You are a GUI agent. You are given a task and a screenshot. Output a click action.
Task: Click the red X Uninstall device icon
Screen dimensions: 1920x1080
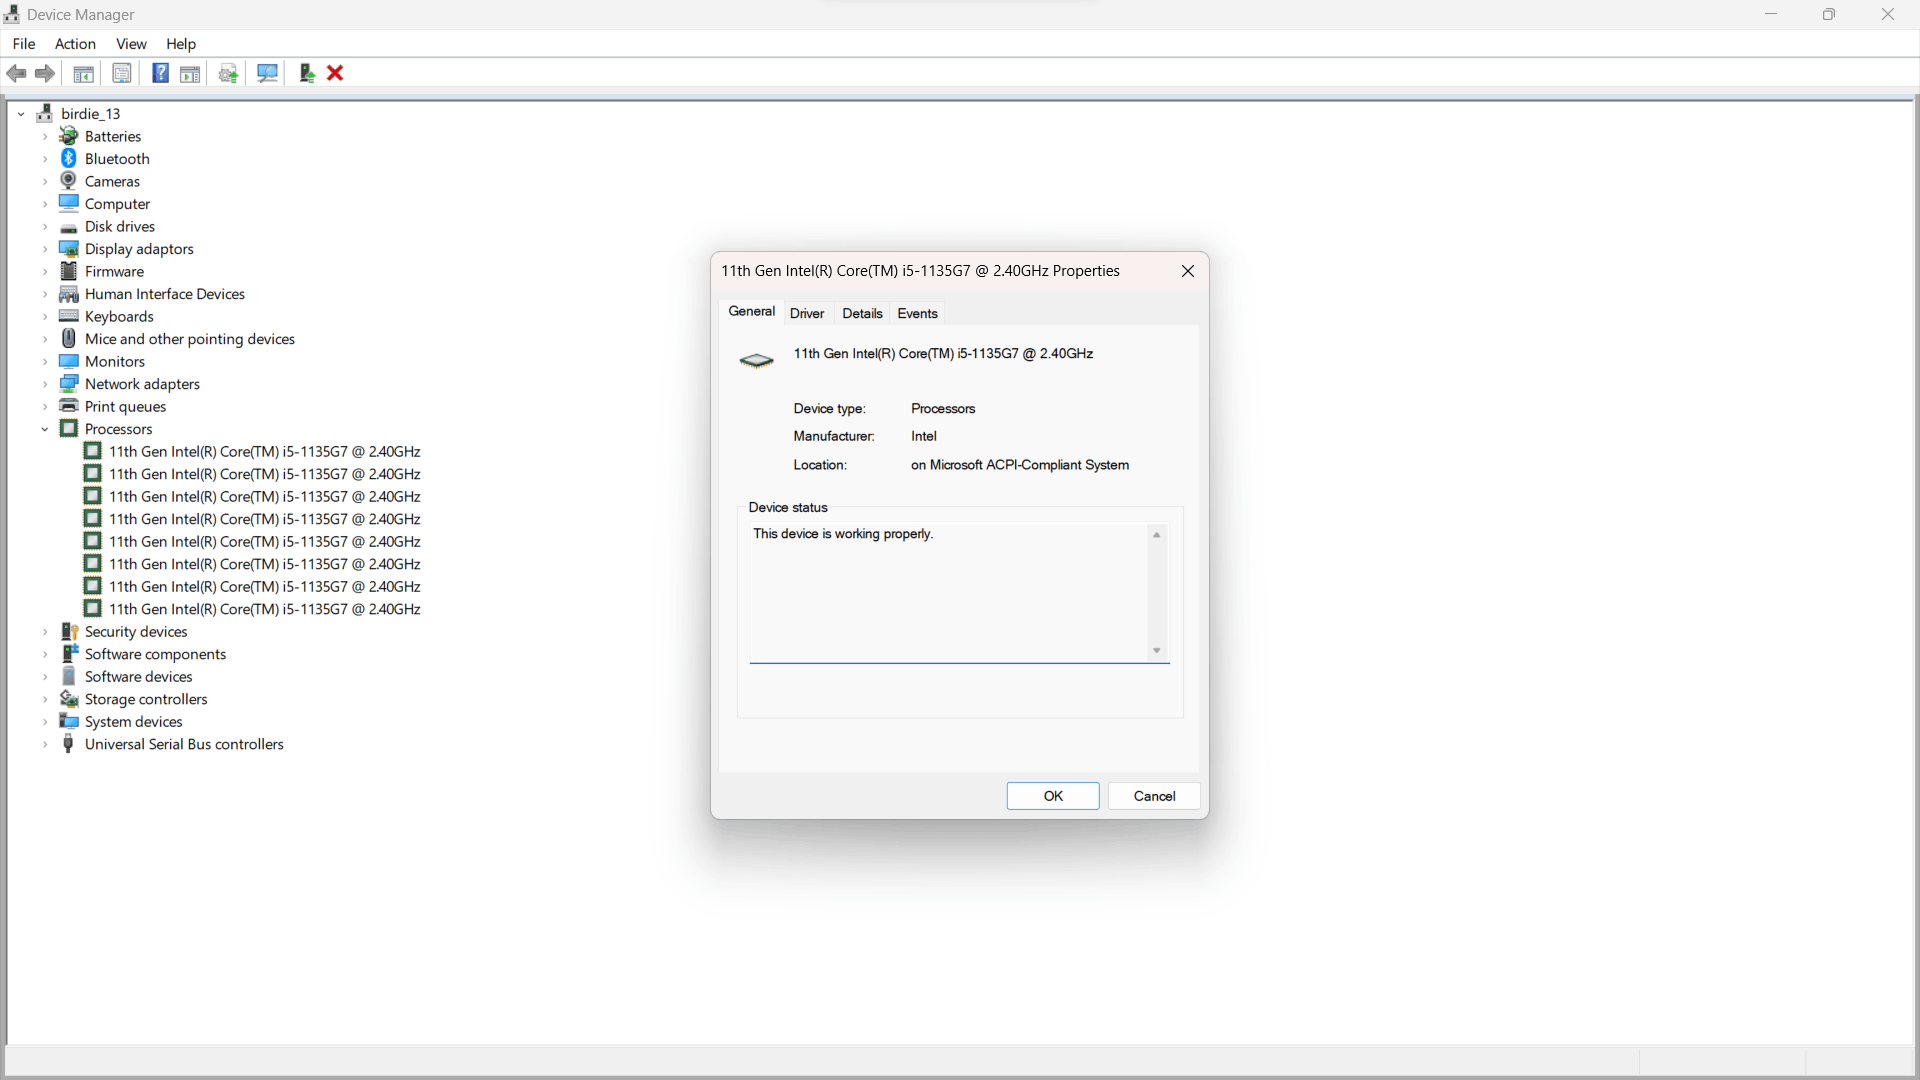[x=336, y=73]
